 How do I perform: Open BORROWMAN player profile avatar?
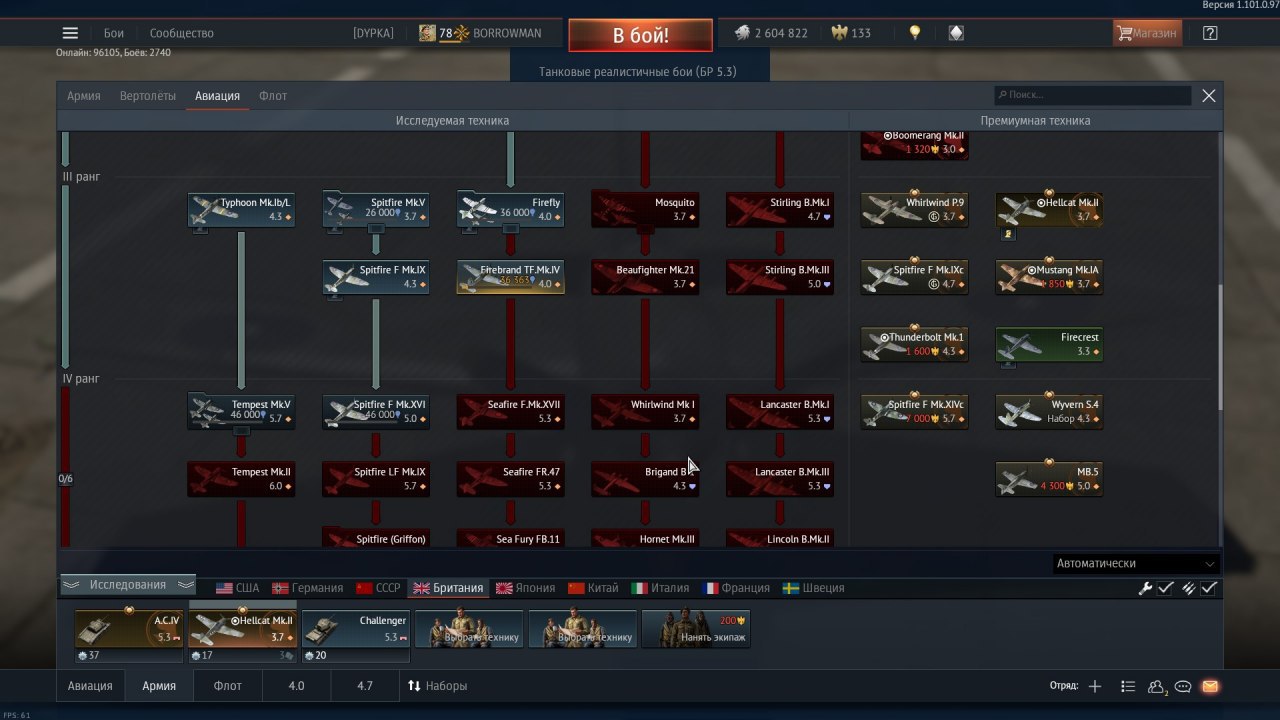point(427,33)
